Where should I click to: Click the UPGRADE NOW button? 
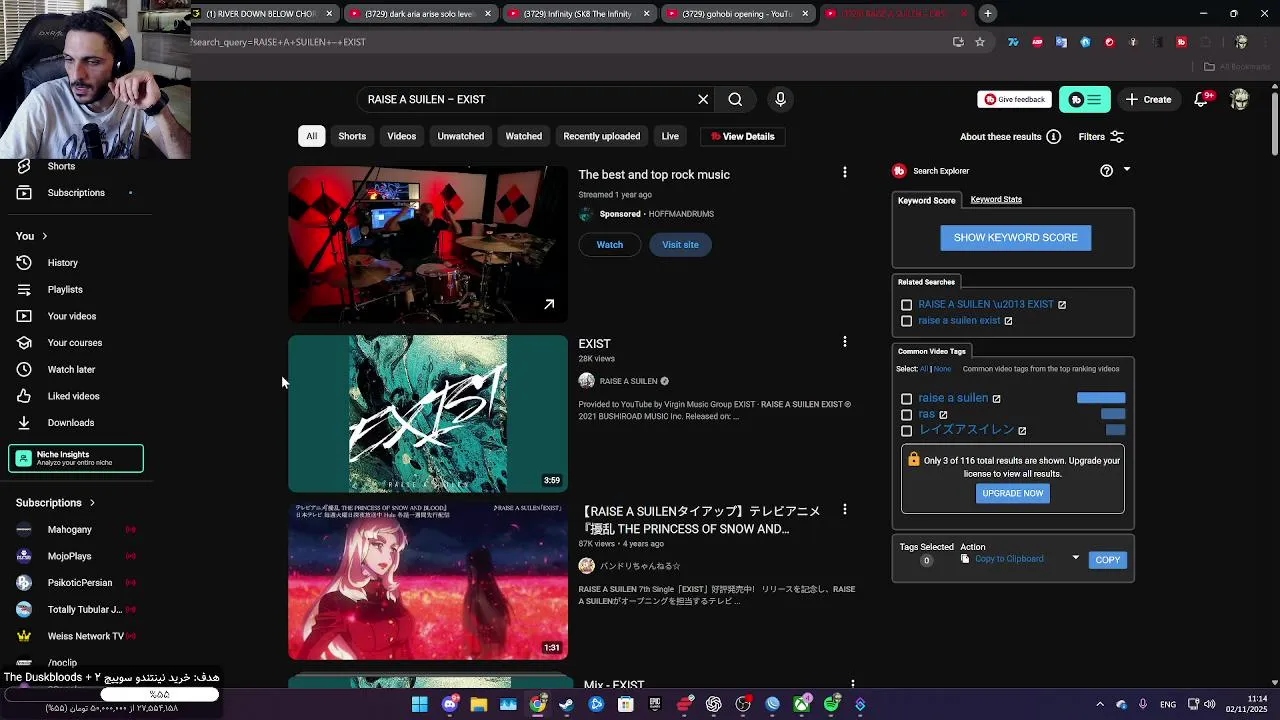pyautogui.click(x=1013, y=493)
